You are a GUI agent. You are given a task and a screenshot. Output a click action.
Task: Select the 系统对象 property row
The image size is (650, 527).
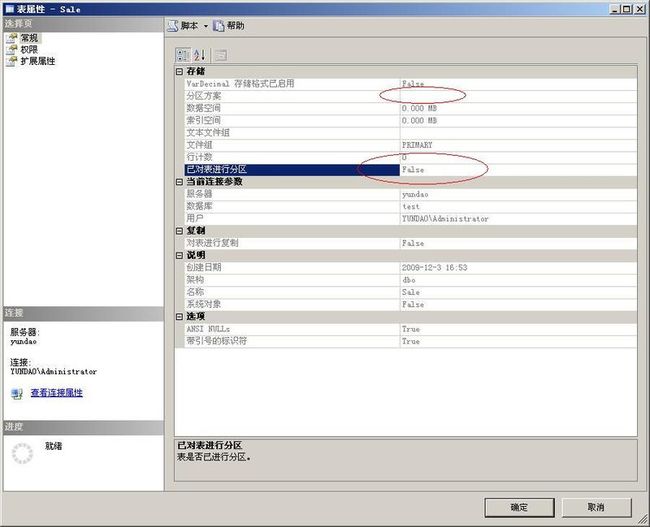pyautogui.click(x=410, y=304)
